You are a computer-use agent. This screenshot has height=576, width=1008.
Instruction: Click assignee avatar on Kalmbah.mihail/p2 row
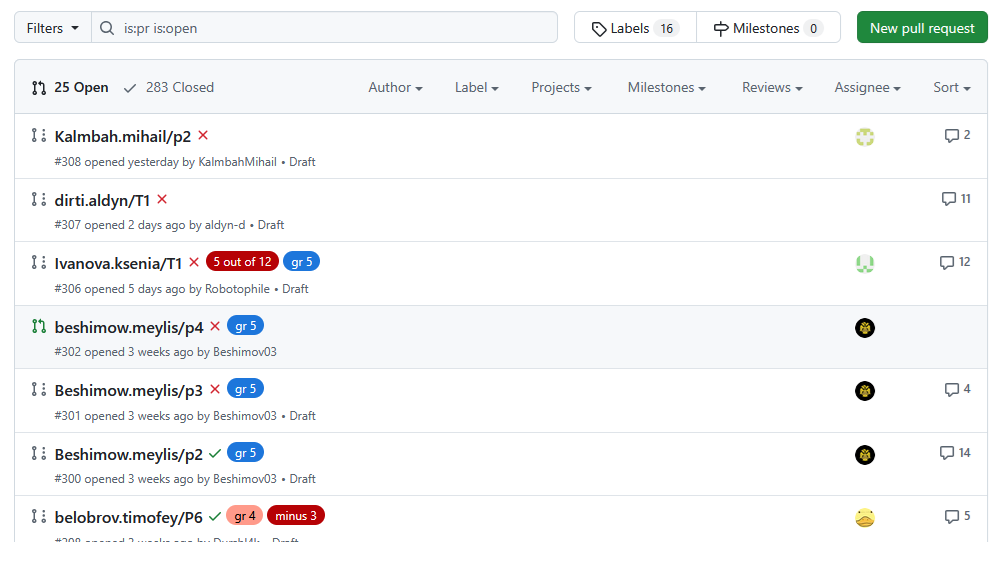(x=865, y=137)
